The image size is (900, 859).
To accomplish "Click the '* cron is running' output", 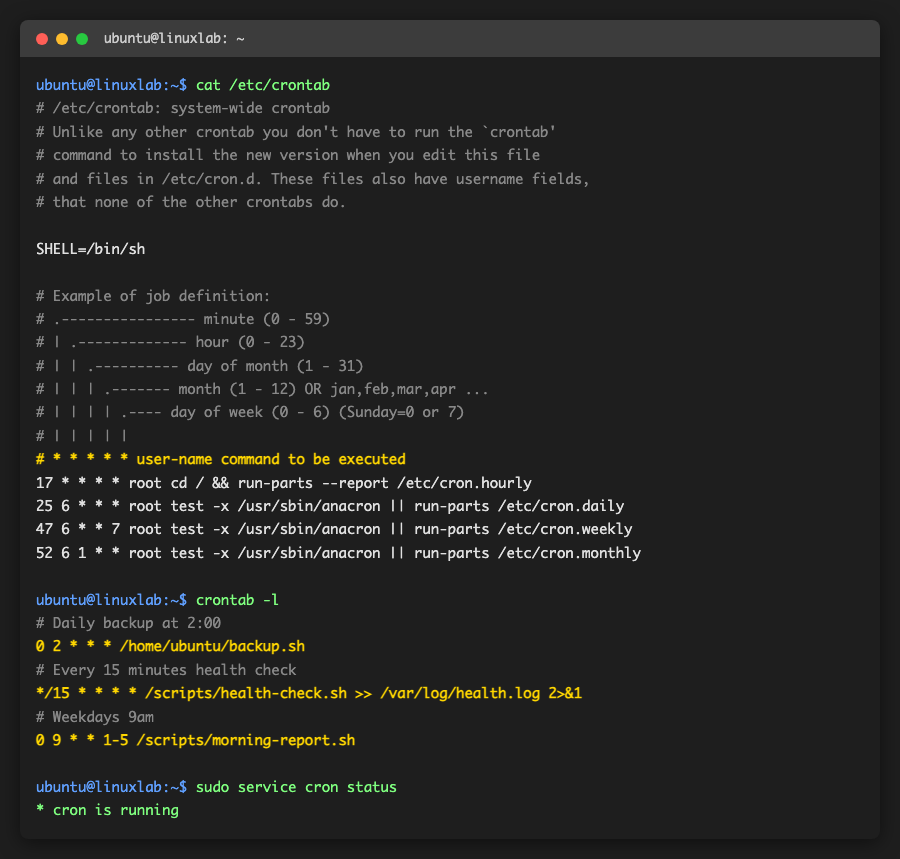I will [107, 810].
